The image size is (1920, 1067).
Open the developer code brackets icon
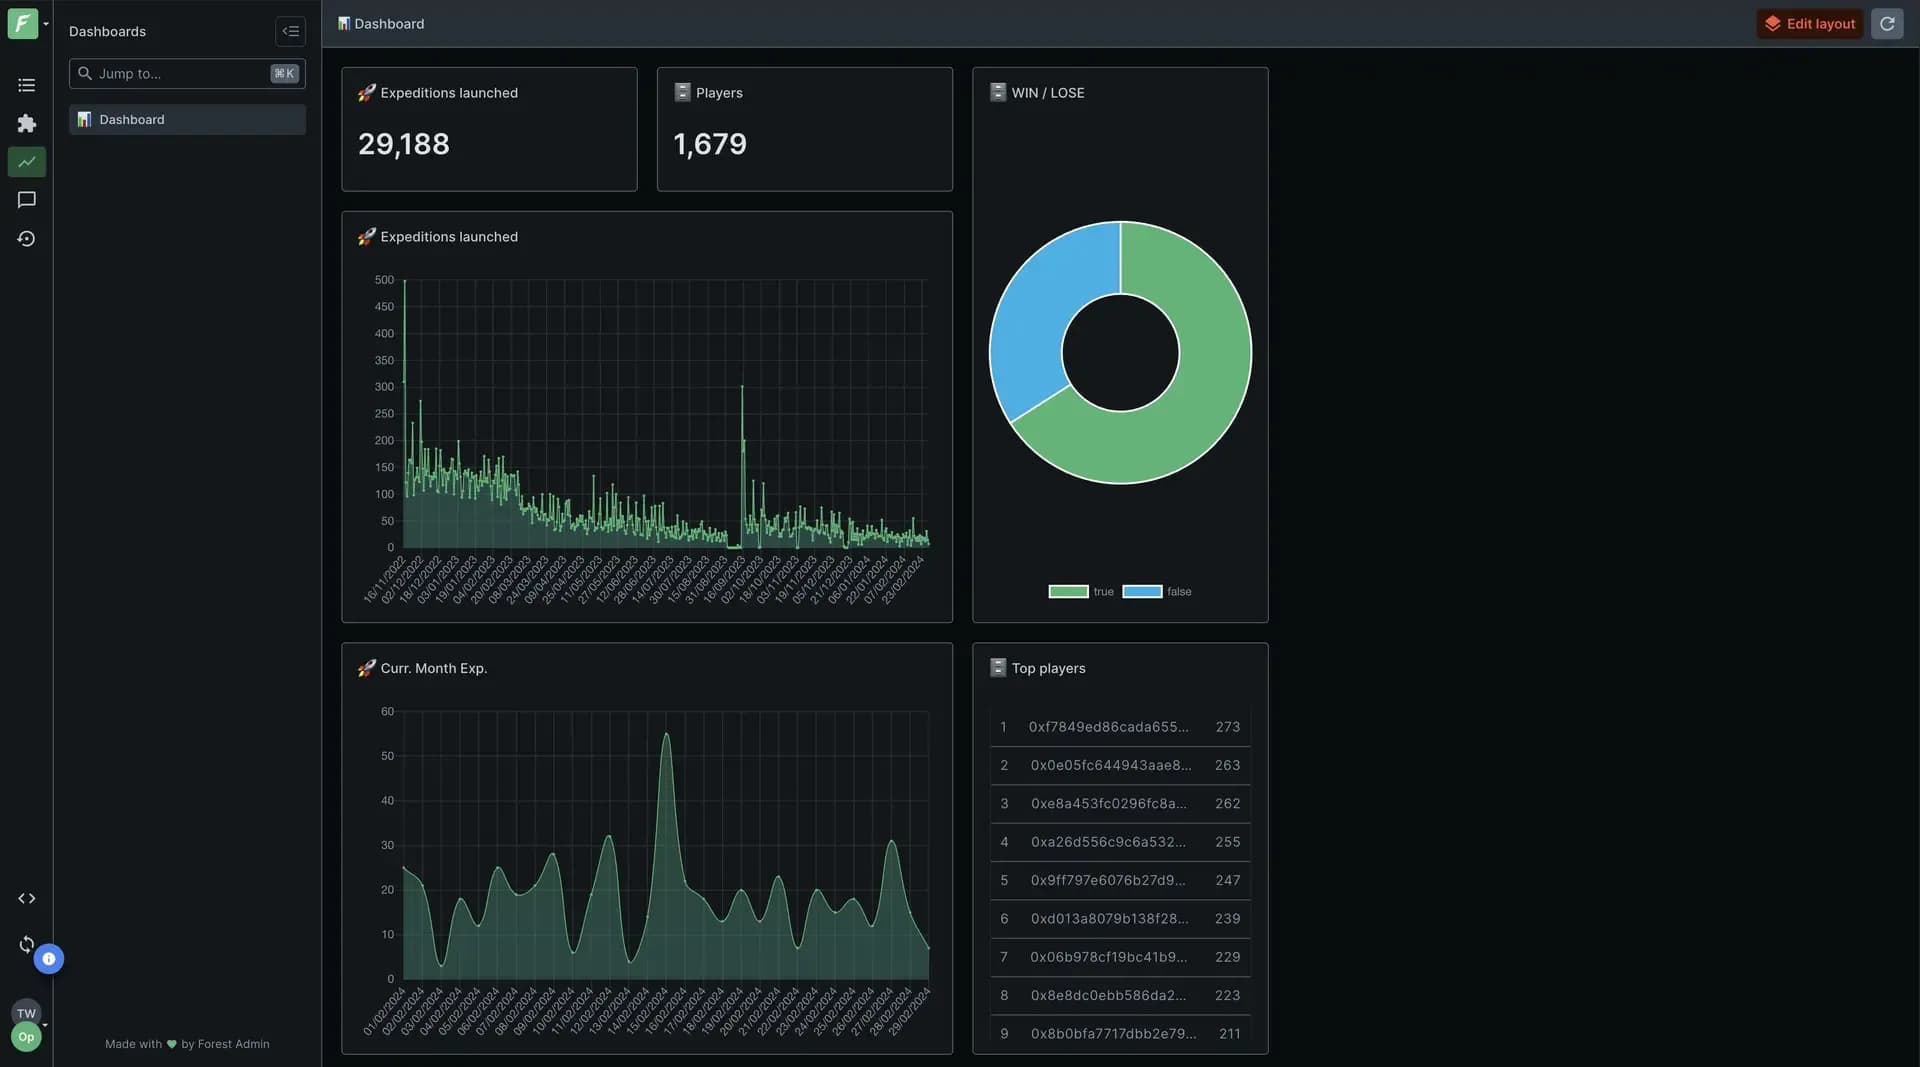click(x=27, y=898)
